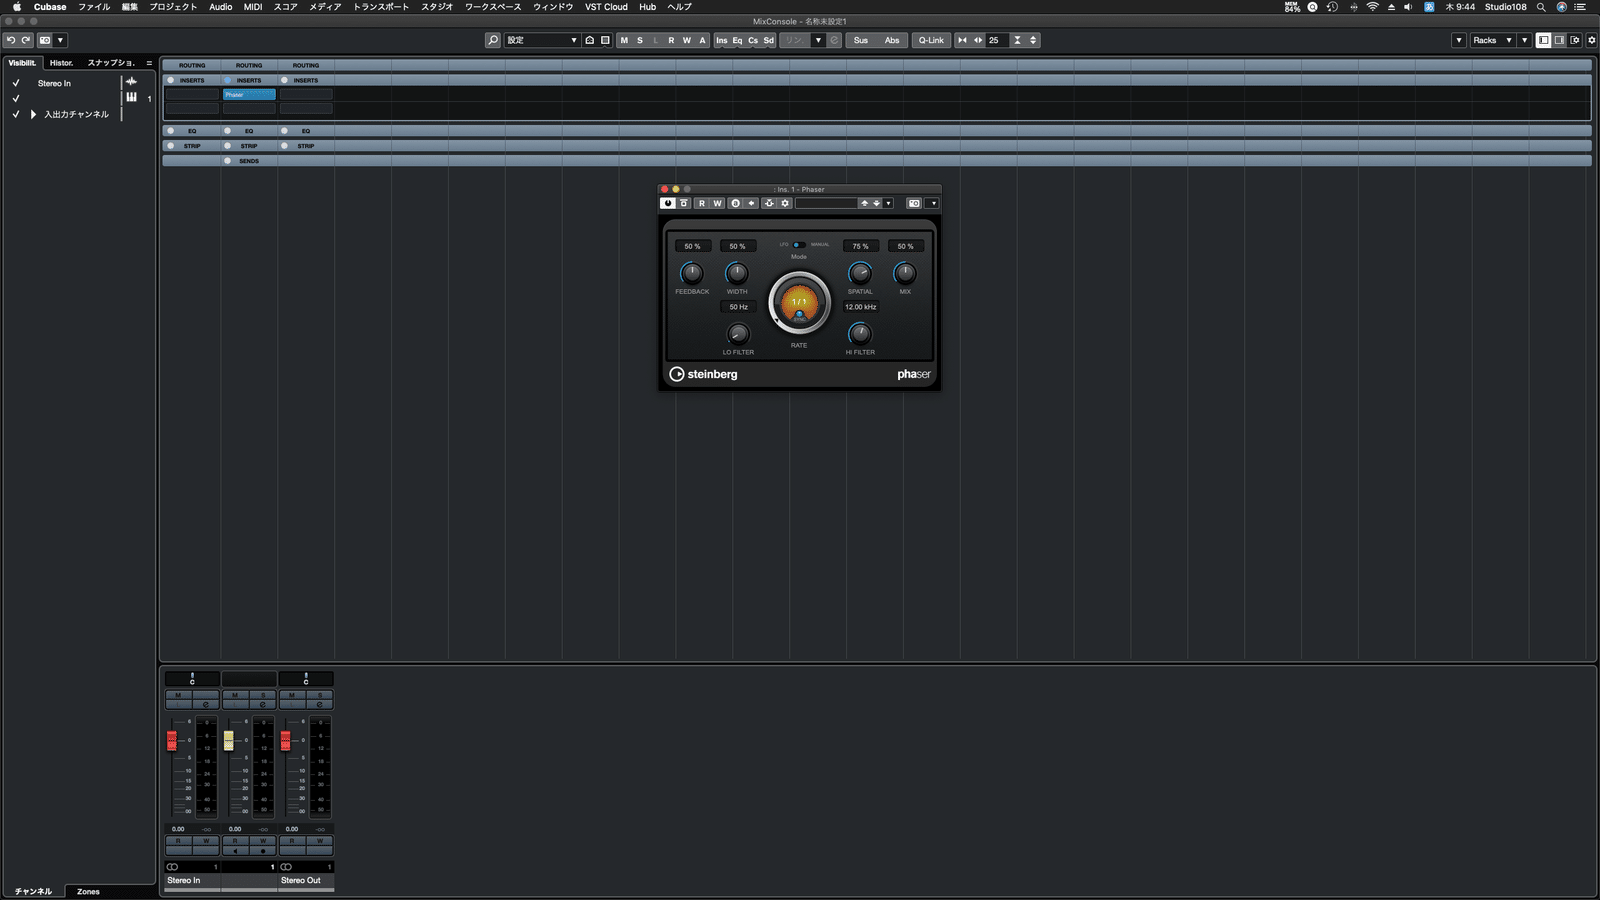Mute the Stereo Out channel

pos(292,694)
